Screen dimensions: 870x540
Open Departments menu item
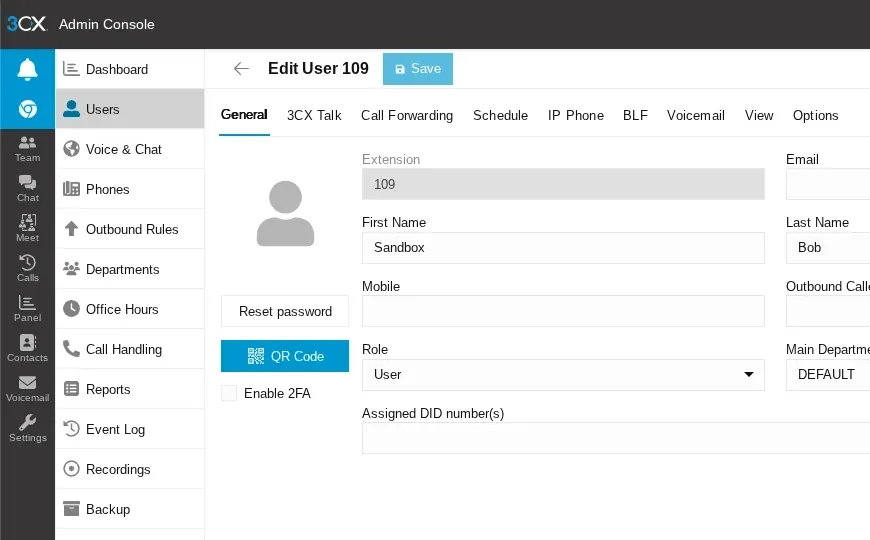coord(130,269)
